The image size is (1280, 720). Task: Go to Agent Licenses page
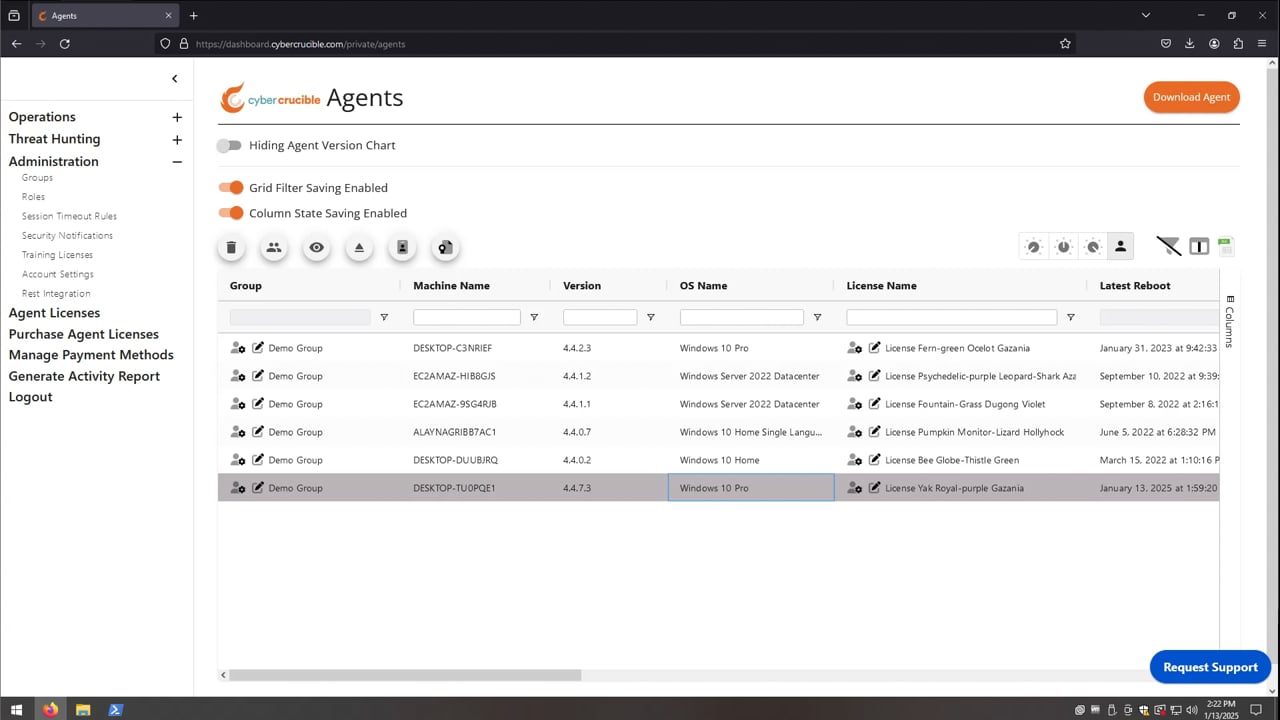pos(54,313)
